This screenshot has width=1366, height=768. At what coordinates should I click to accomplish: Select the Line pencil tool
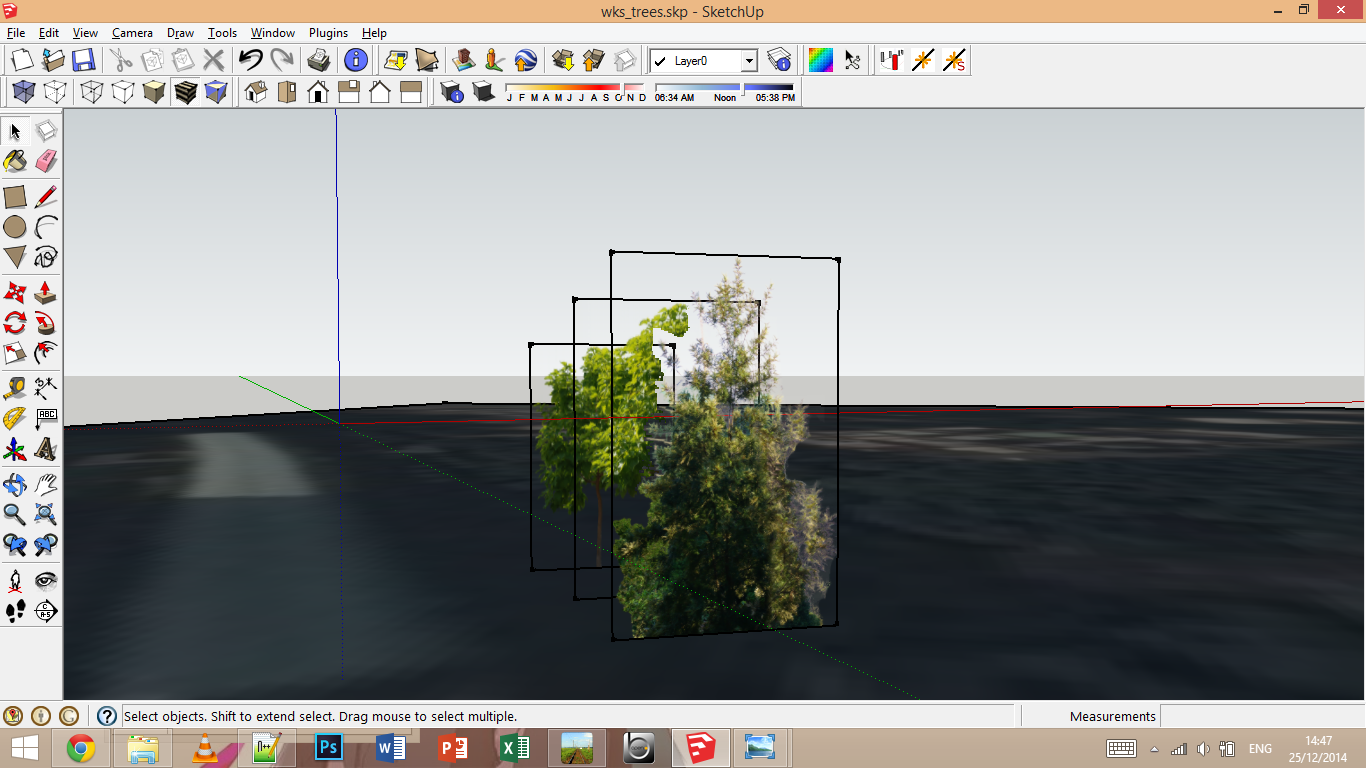46,196
